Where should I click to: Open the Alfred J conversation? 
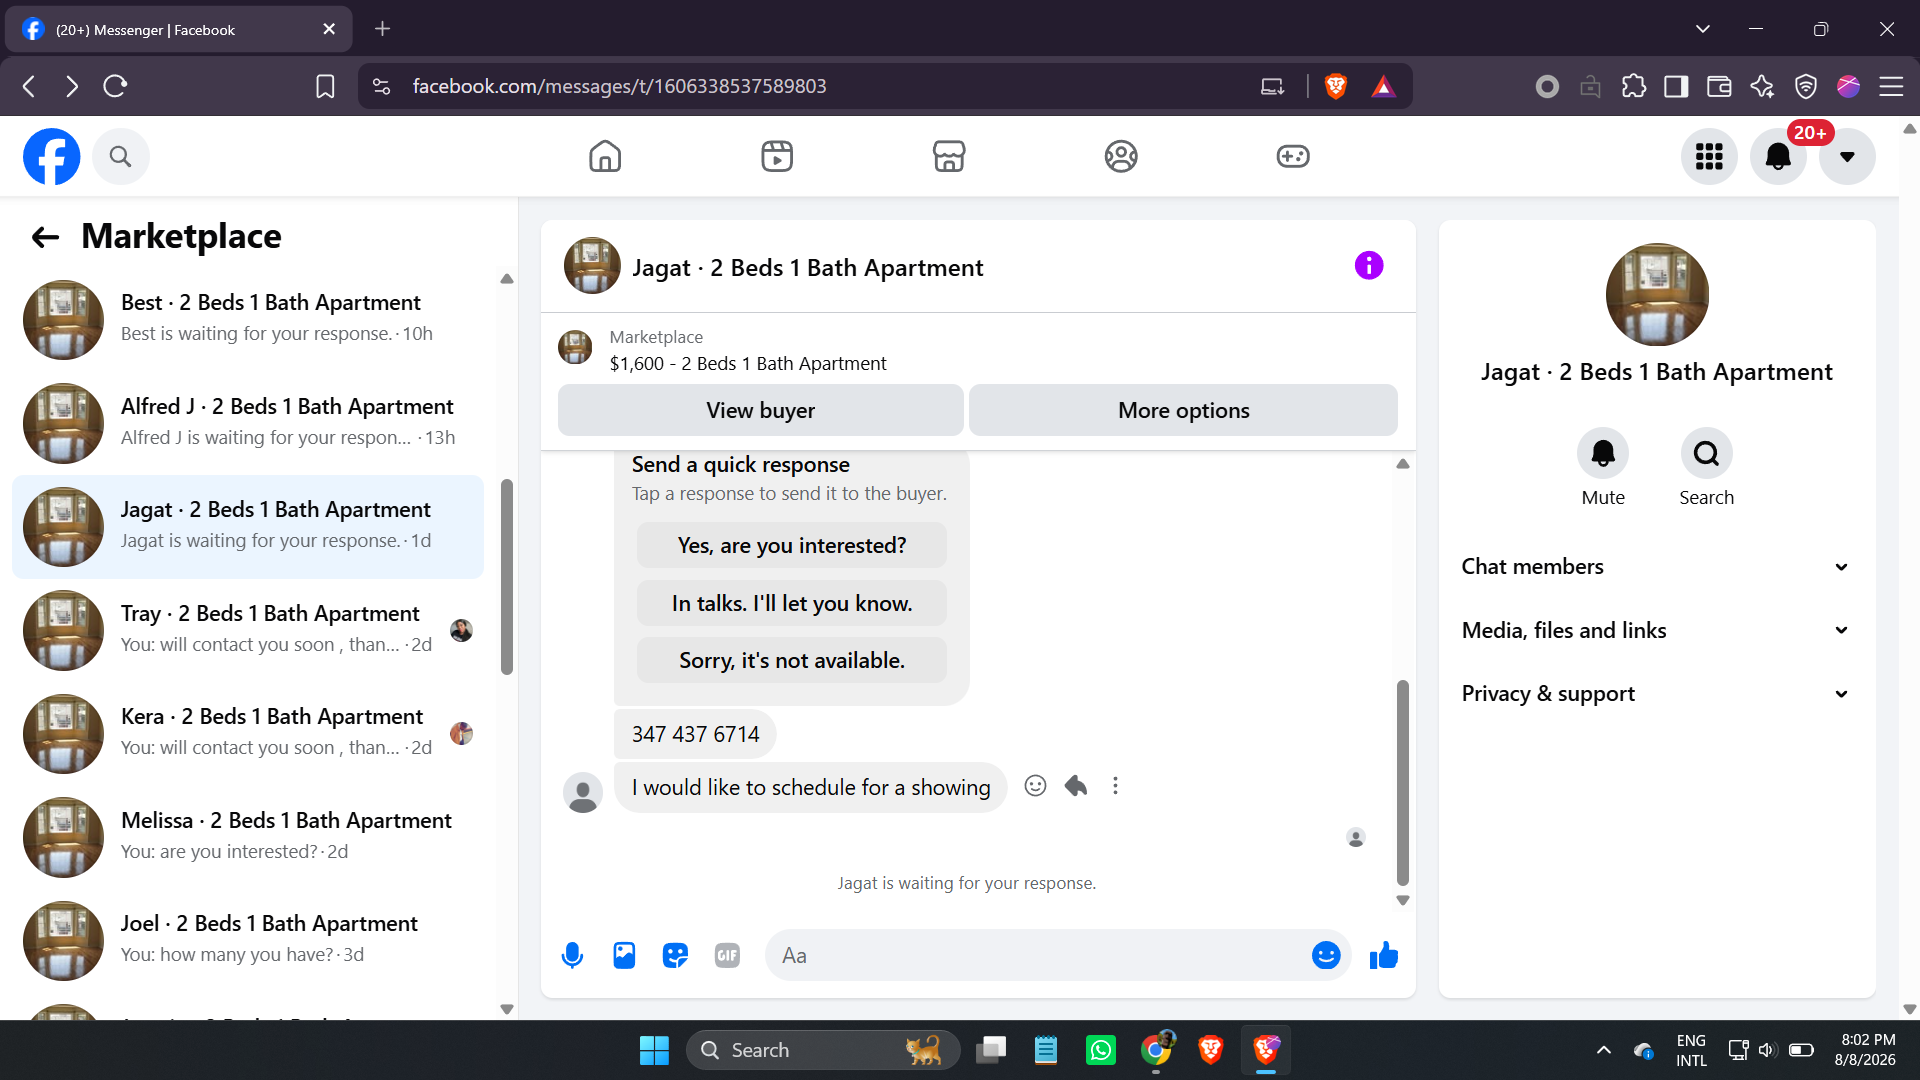[248, 423]
